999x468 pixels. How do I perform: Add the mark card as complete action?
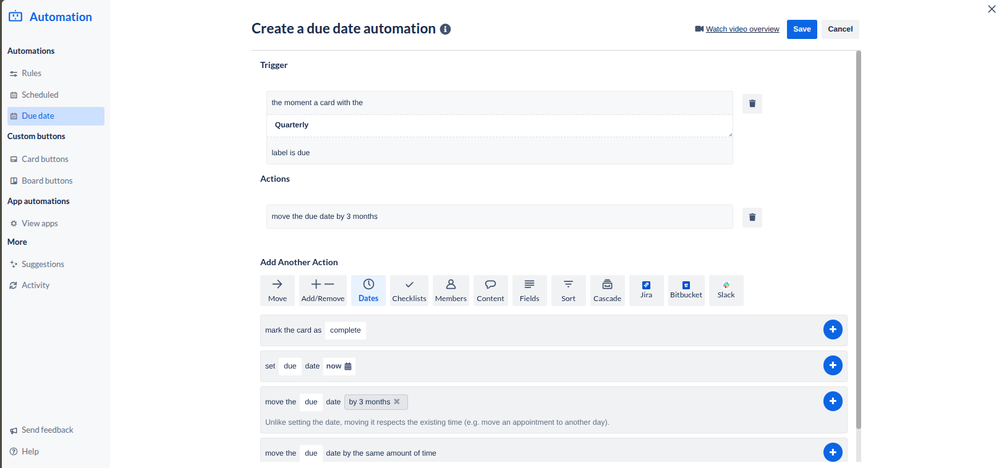pyautogui.click(x=833, y=330)
